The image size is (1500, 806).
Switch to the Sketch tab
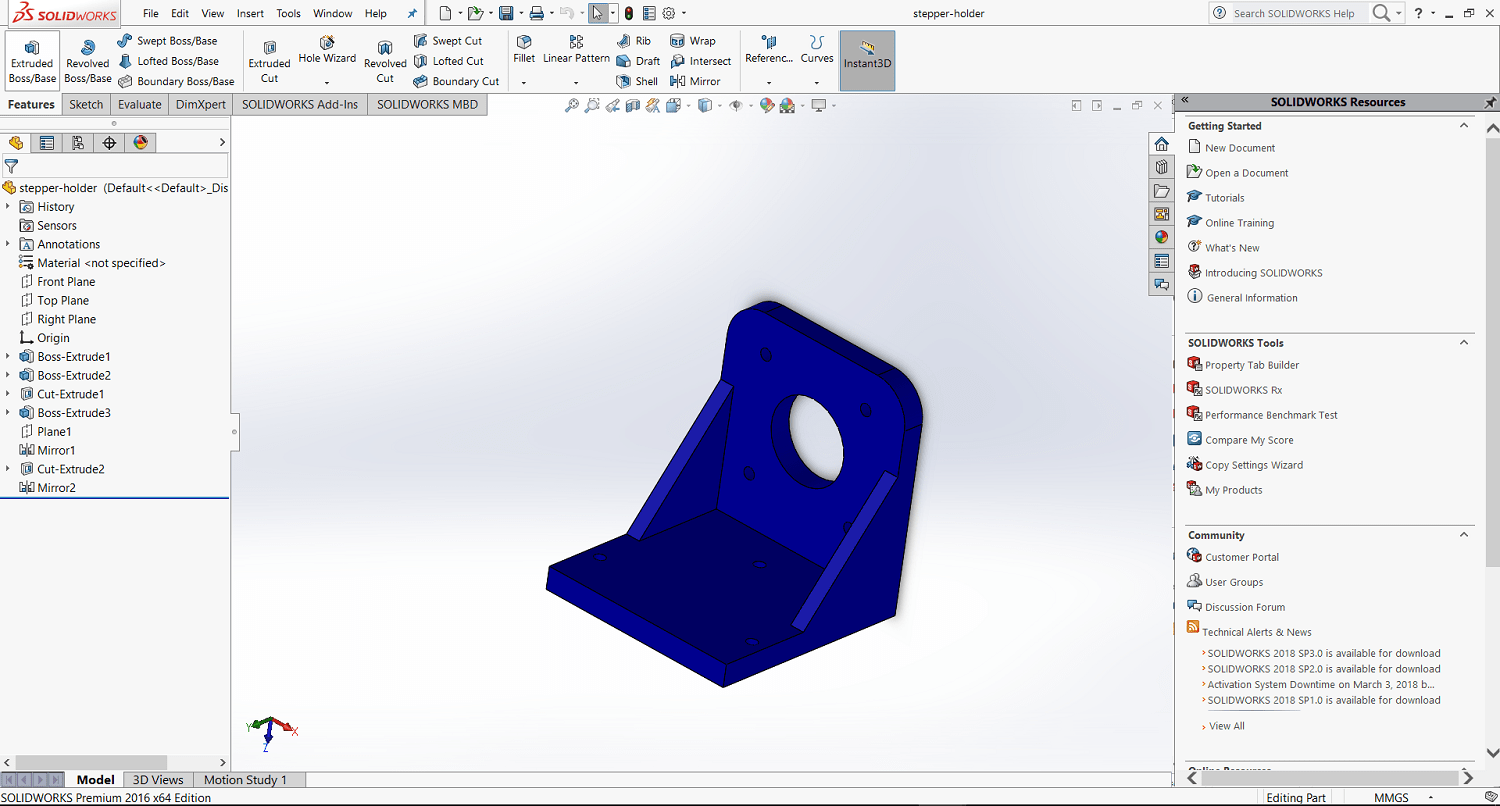[x=86, y=104]
